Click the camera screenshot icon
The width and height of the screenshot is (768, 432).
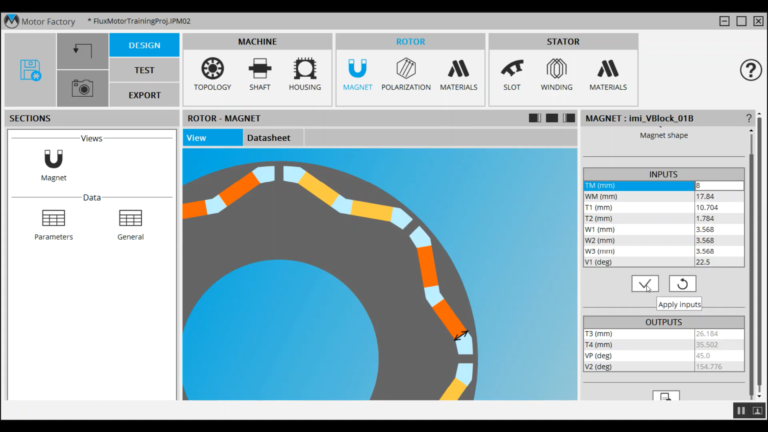pos(82,88)
